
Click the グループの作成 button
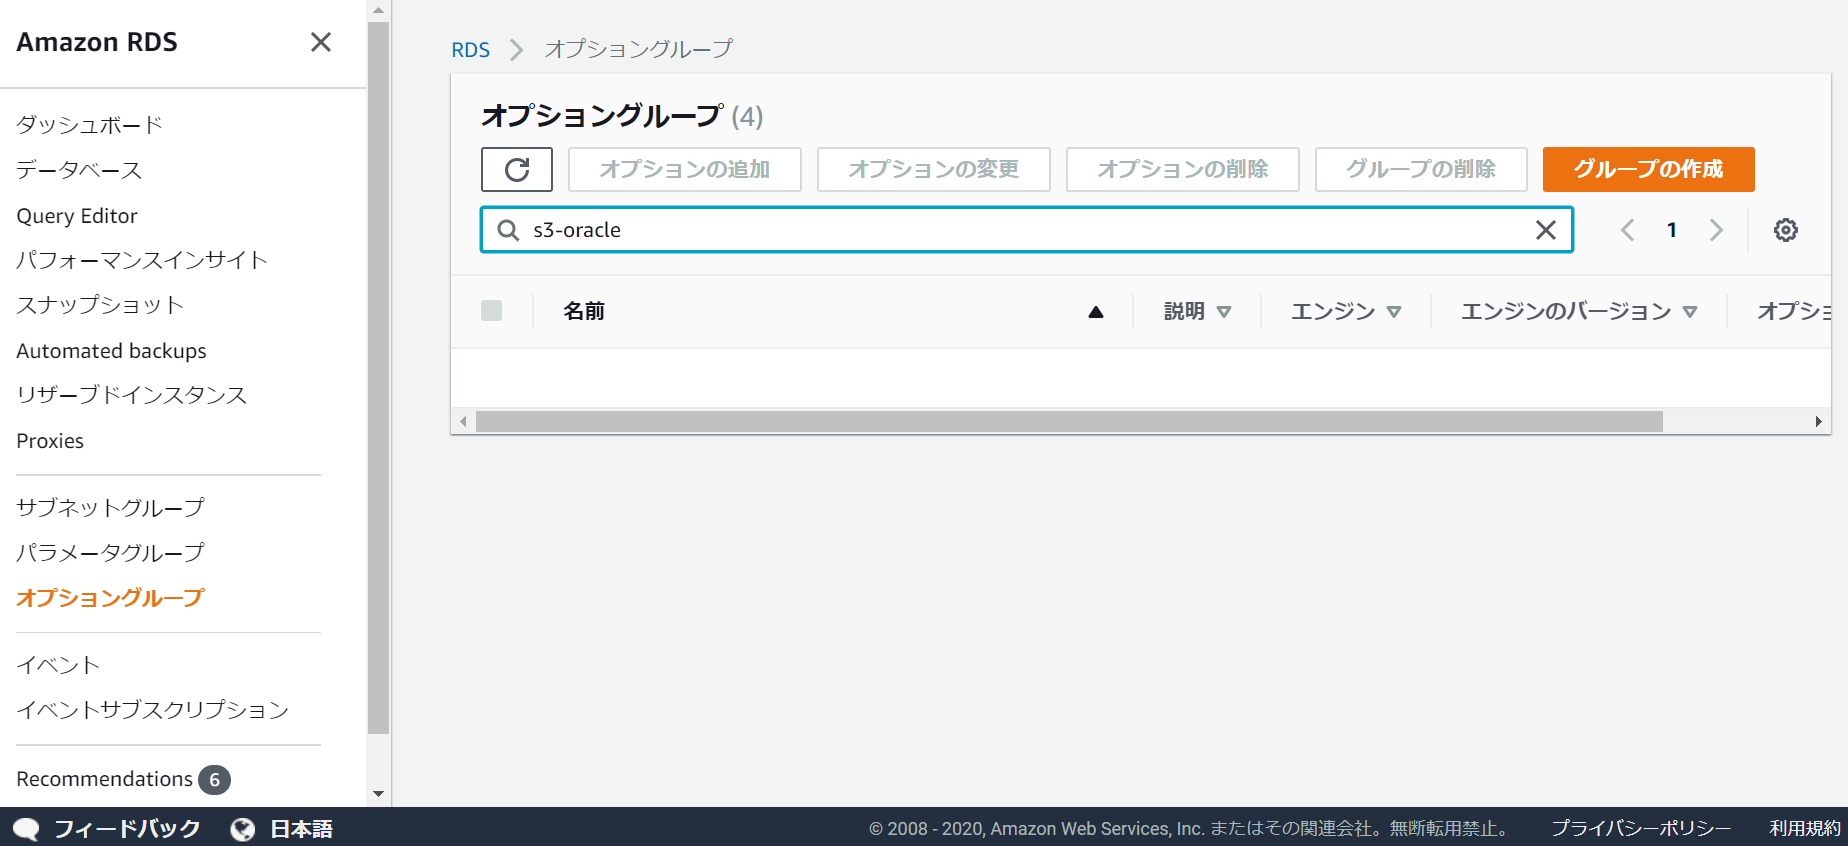[x=1648, y=169]
